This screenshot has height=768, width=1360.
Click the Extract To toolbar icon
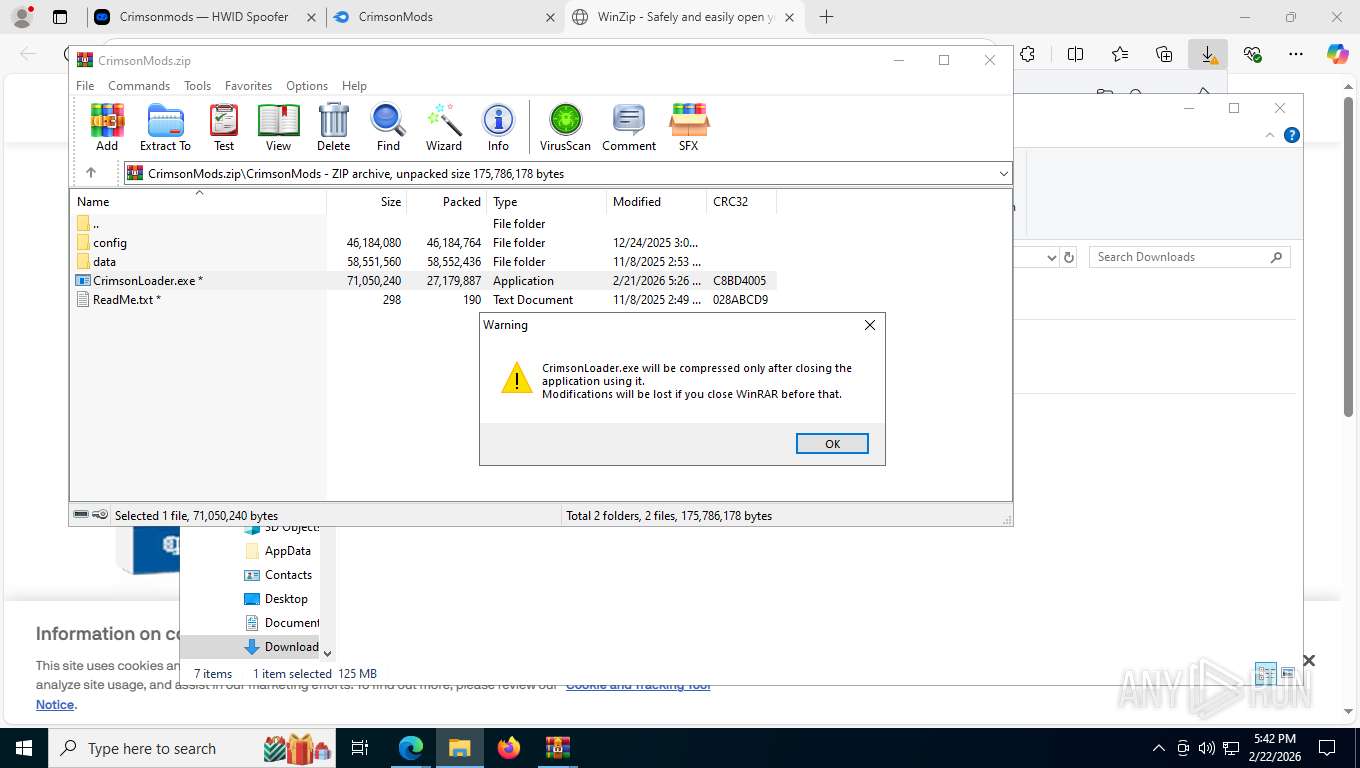165,127
